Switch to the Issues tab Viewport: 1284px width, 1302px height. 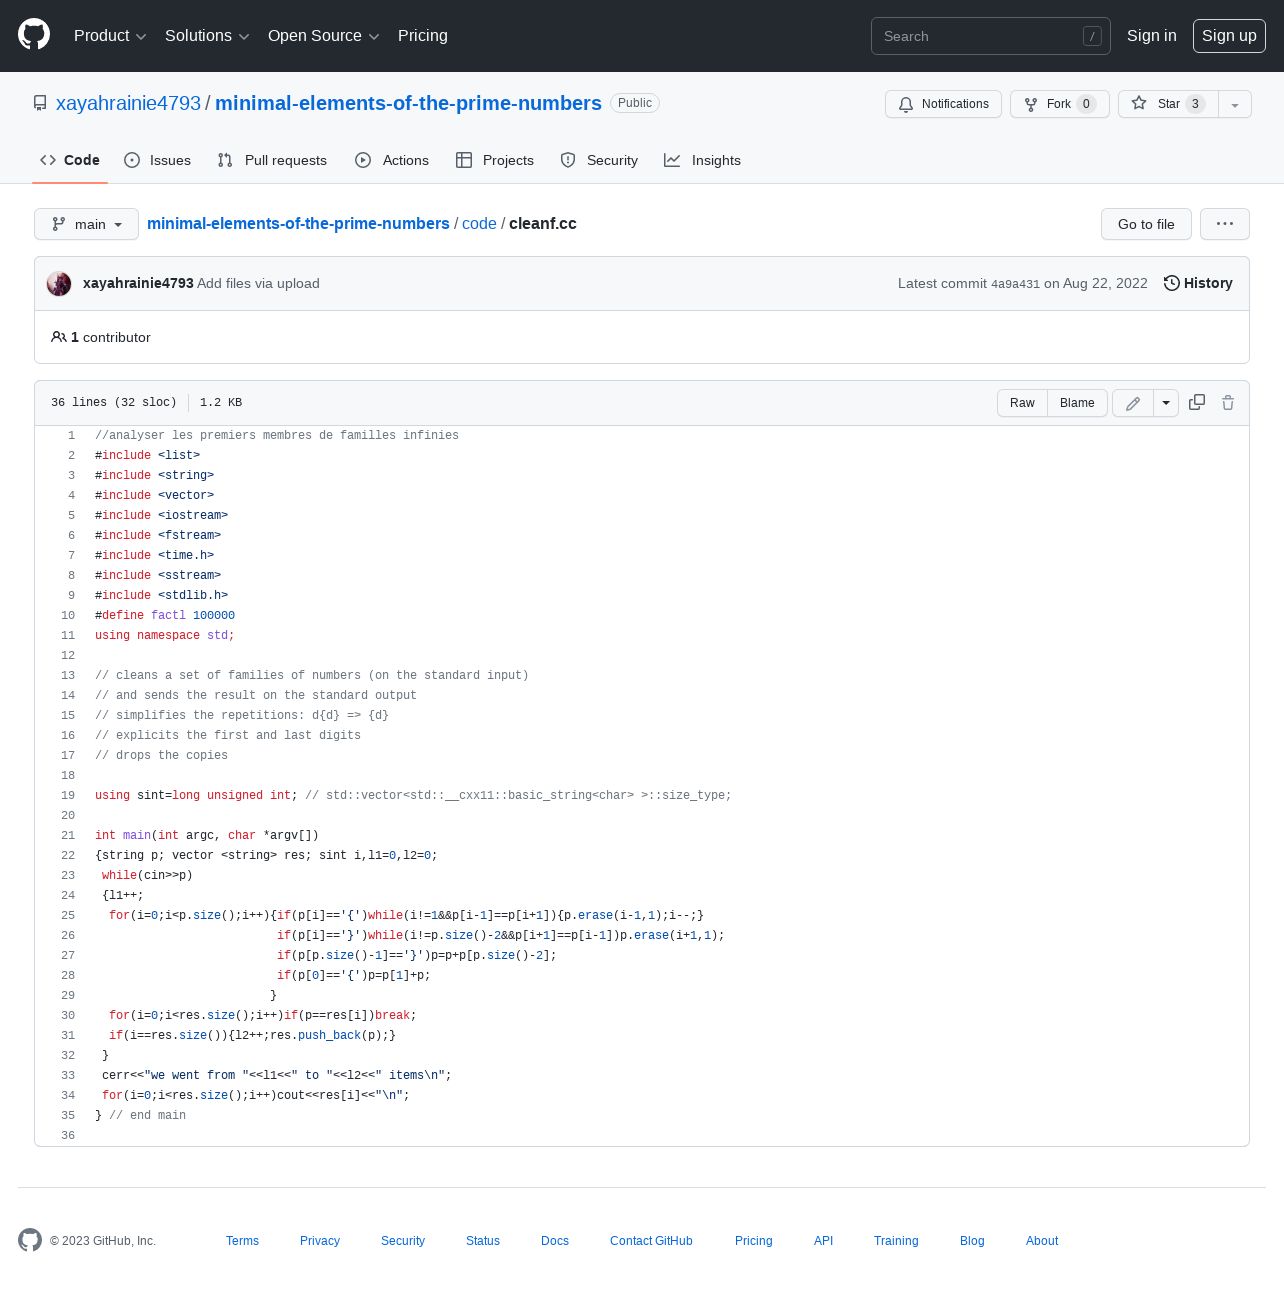[157, 160]
